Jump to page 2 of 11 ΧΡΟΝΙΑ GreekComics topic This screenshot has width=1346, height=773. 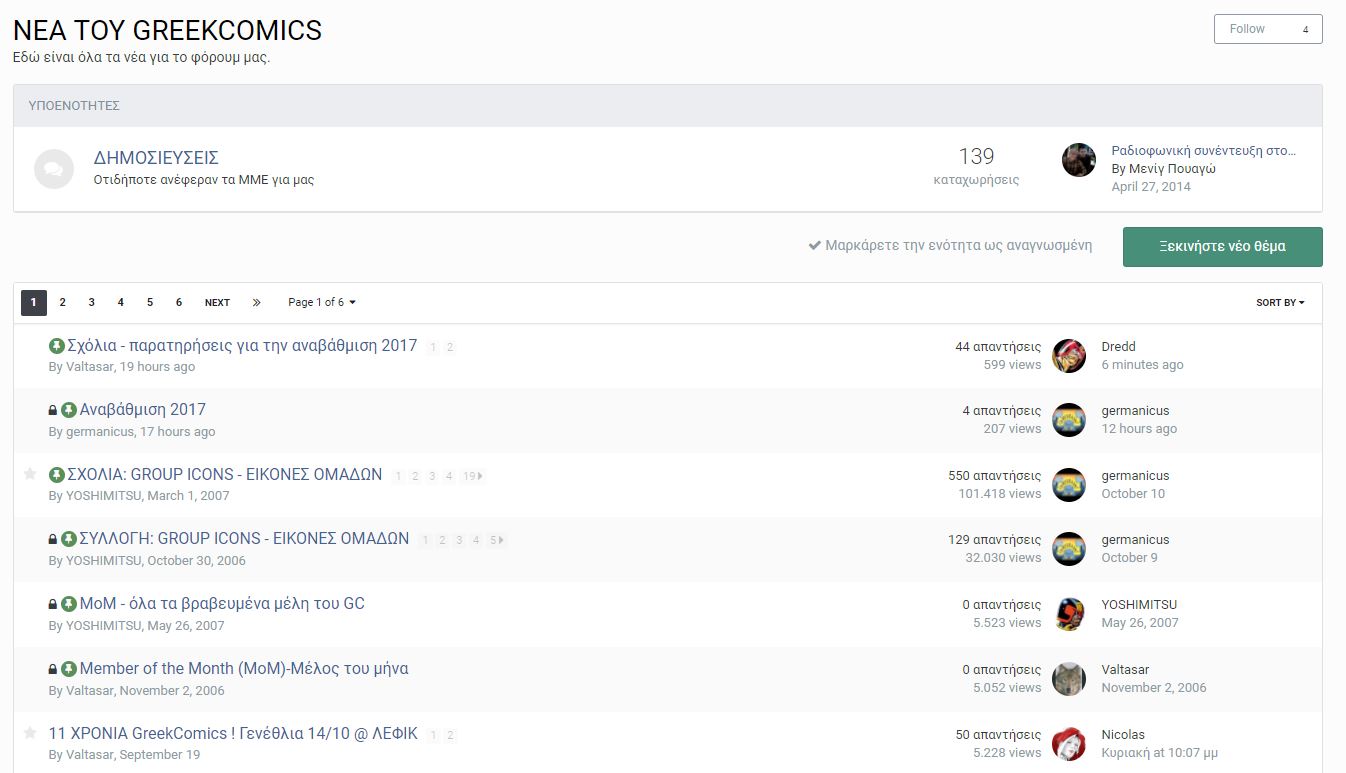tap(450, 735)
